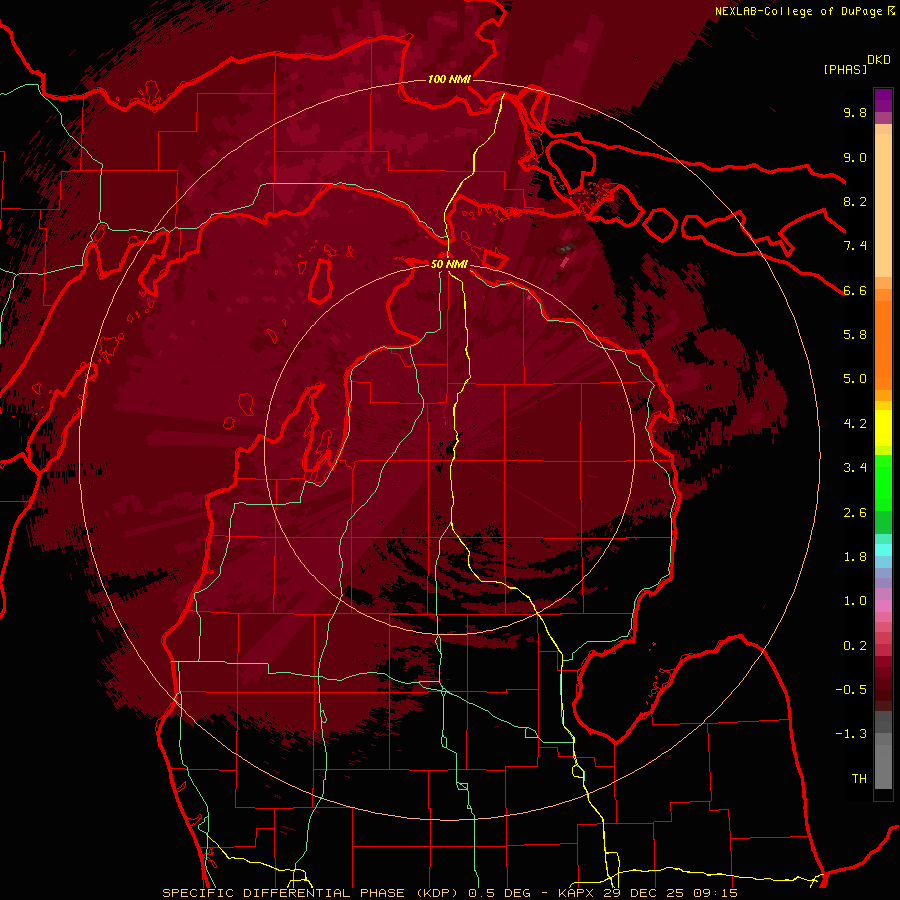The height and width of the screenshot is (900, 900).
Task: Select the 8.2 value on the color scale
Action: click(855, 201)
